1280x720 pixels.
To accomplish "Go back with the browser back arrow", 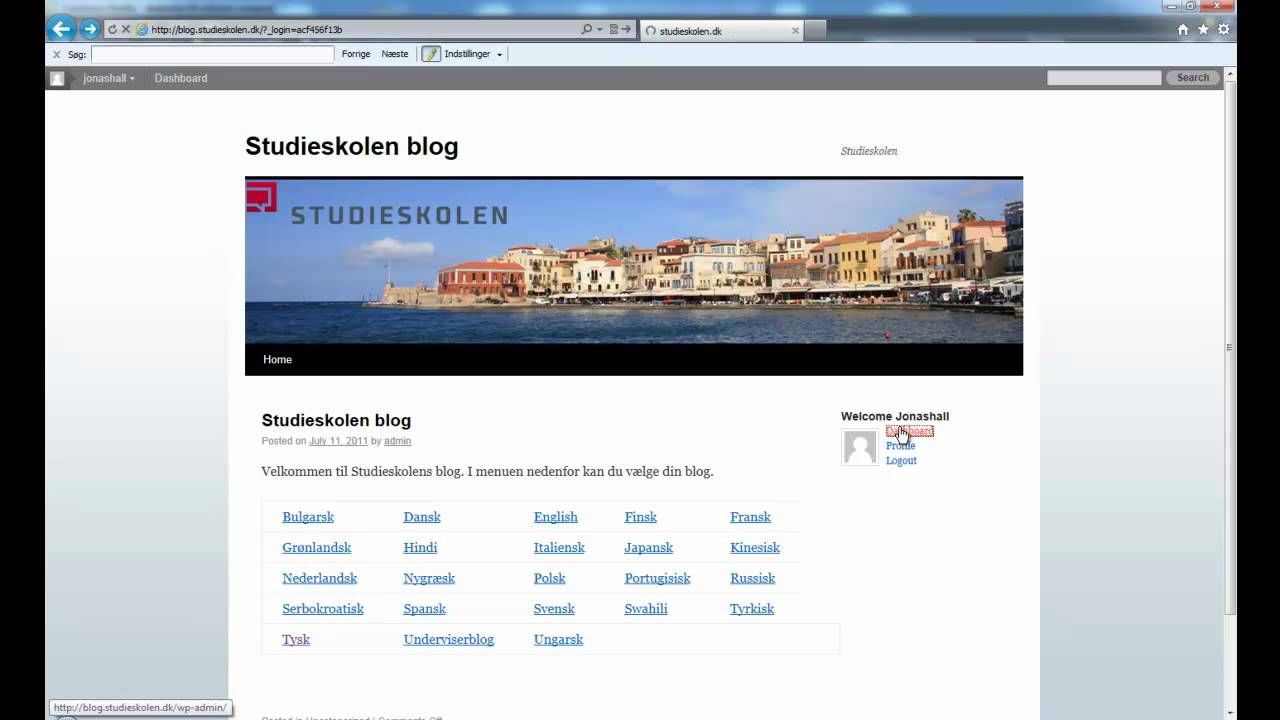I will coord(60,29).
